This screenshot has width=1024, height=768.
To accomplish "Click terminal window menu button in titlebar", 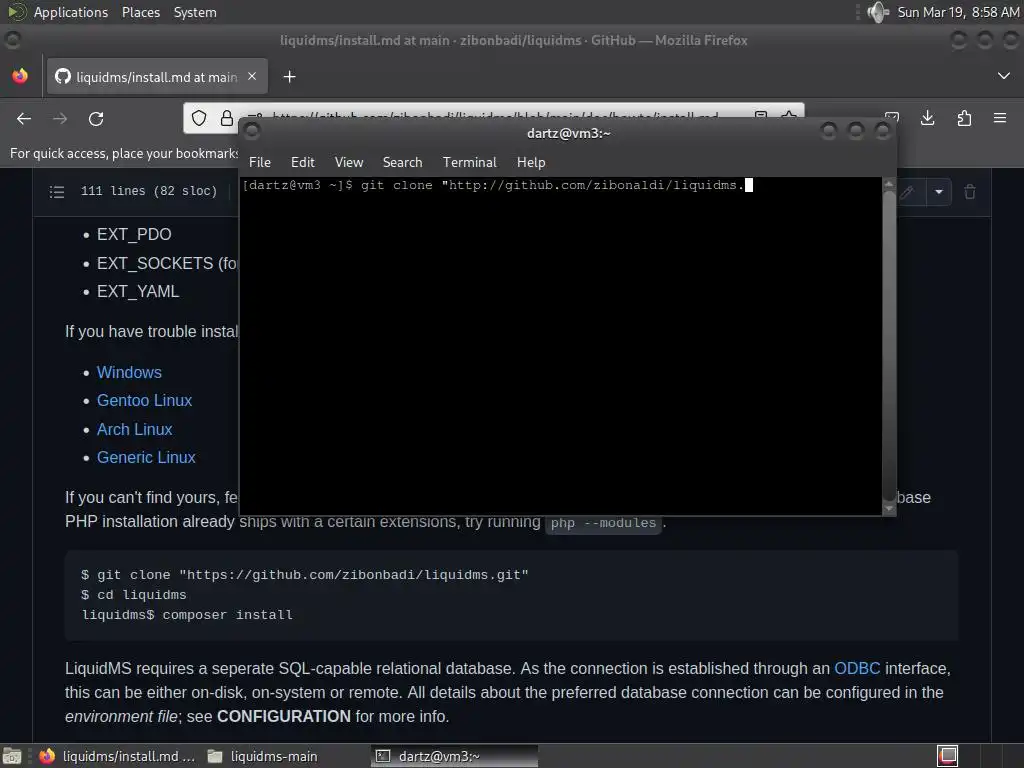I will 252,132.
